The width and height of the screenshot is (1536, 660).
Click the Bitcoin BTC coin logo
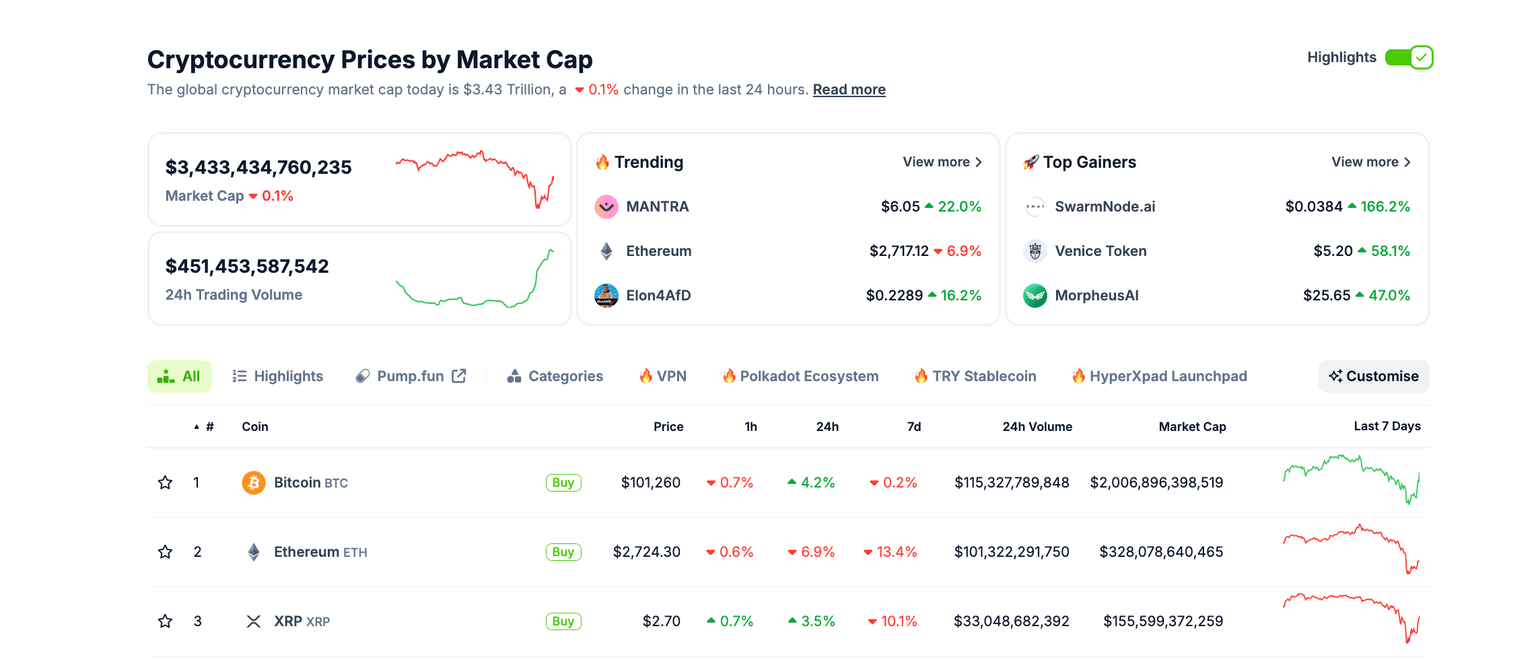[x=254, y=482]
